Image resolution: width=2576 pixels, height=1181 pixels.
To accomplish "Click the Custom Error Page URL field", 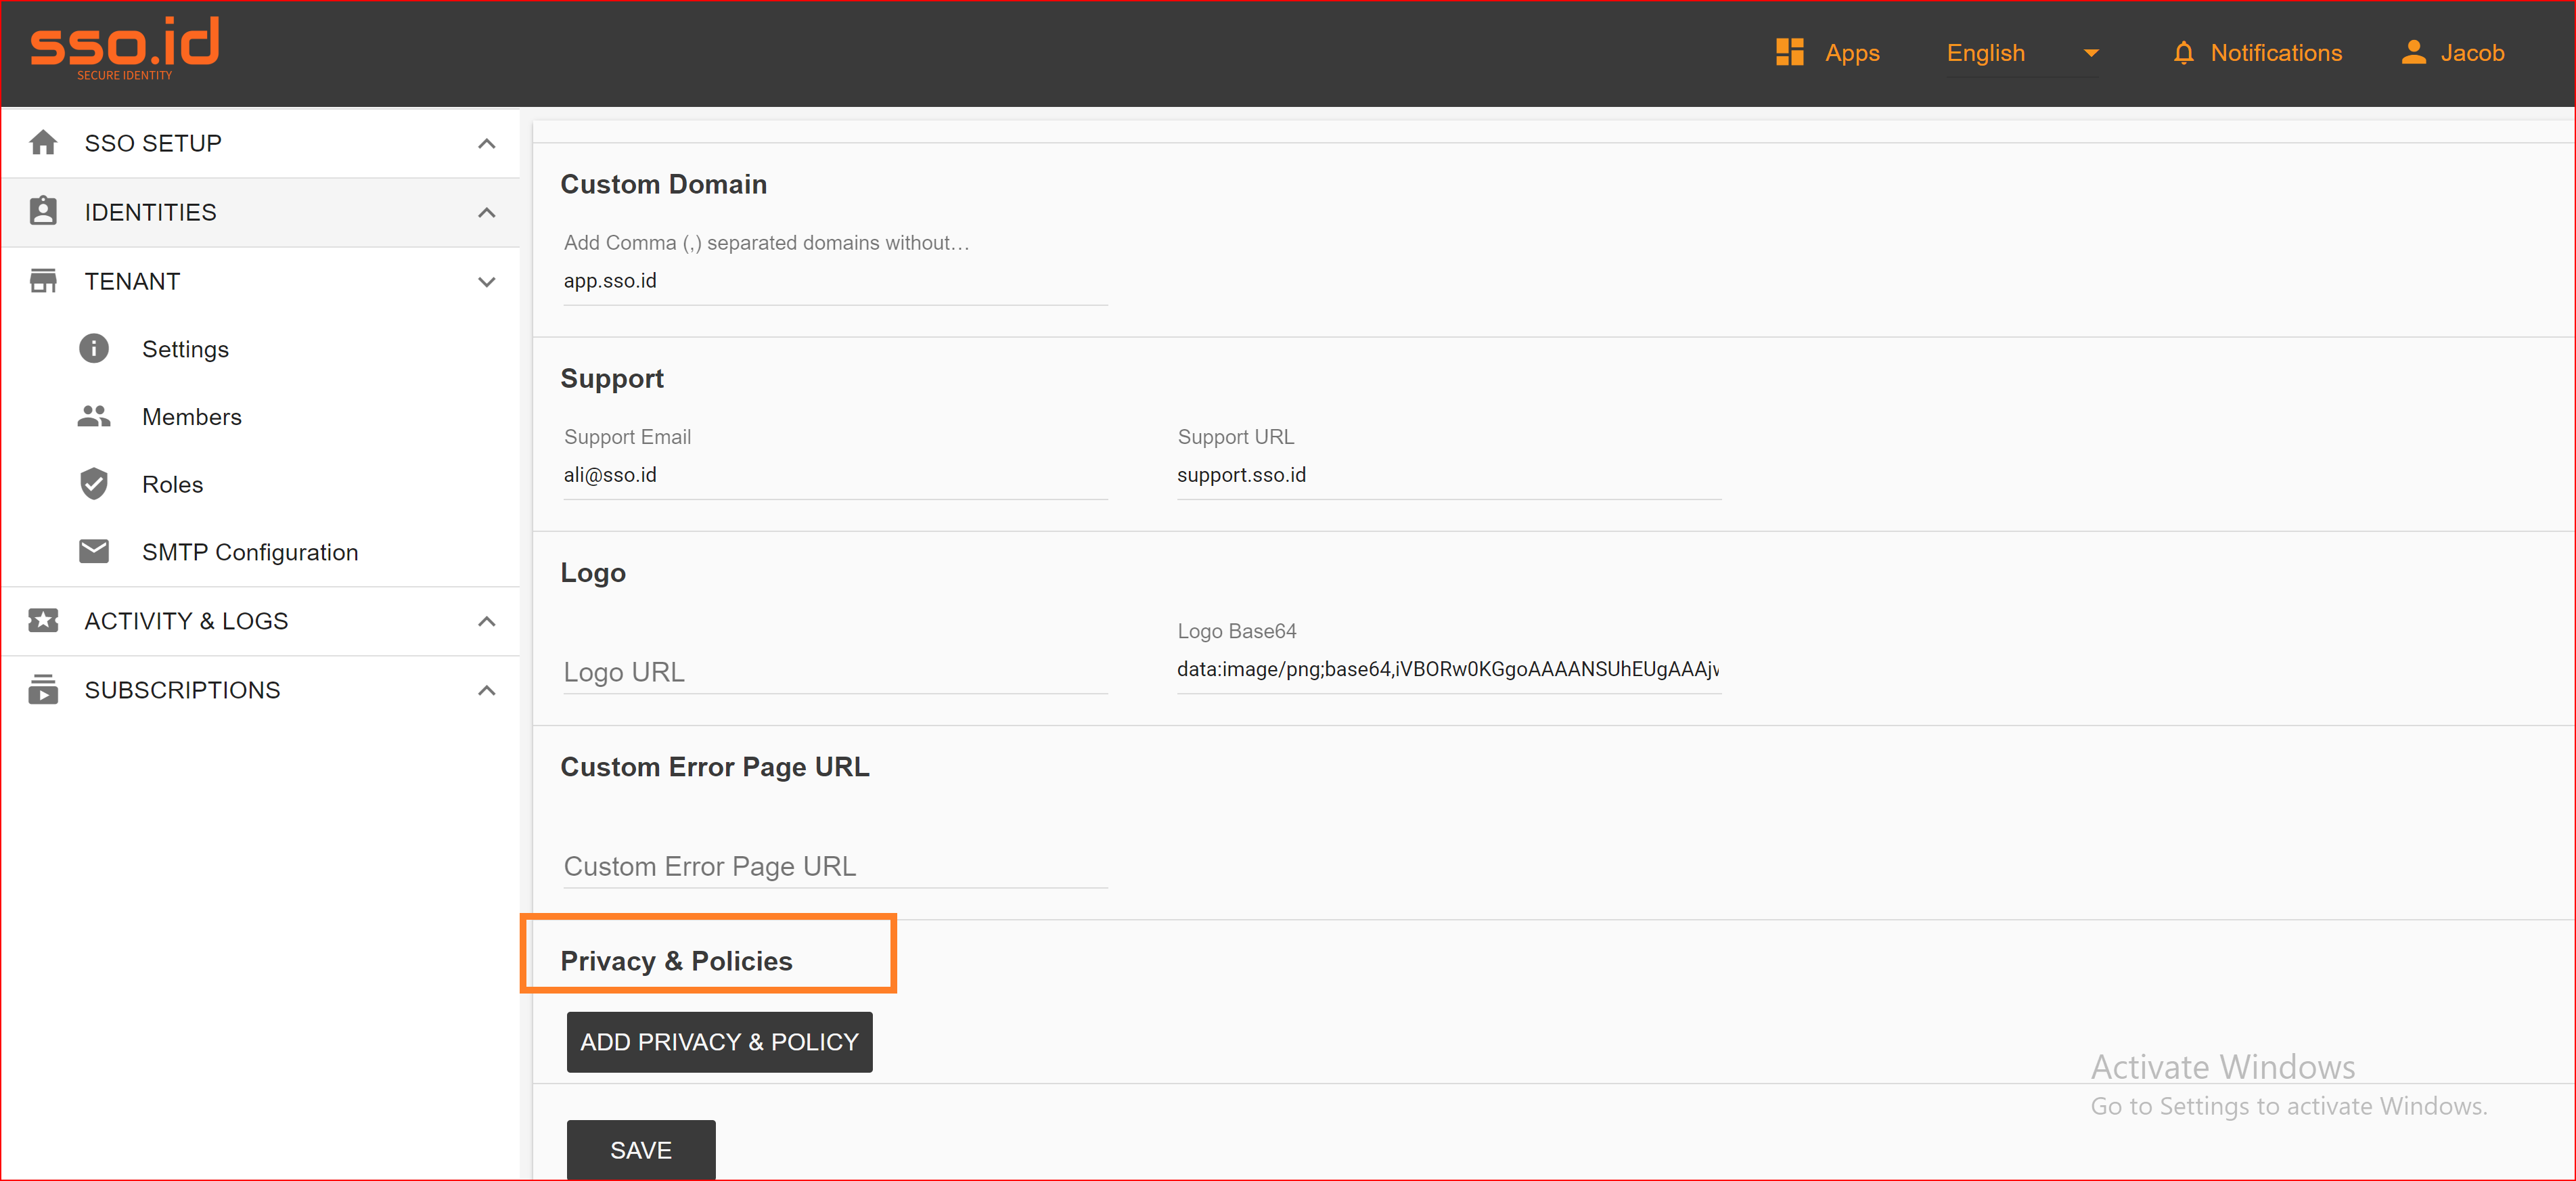I will (x=834, y=866).
